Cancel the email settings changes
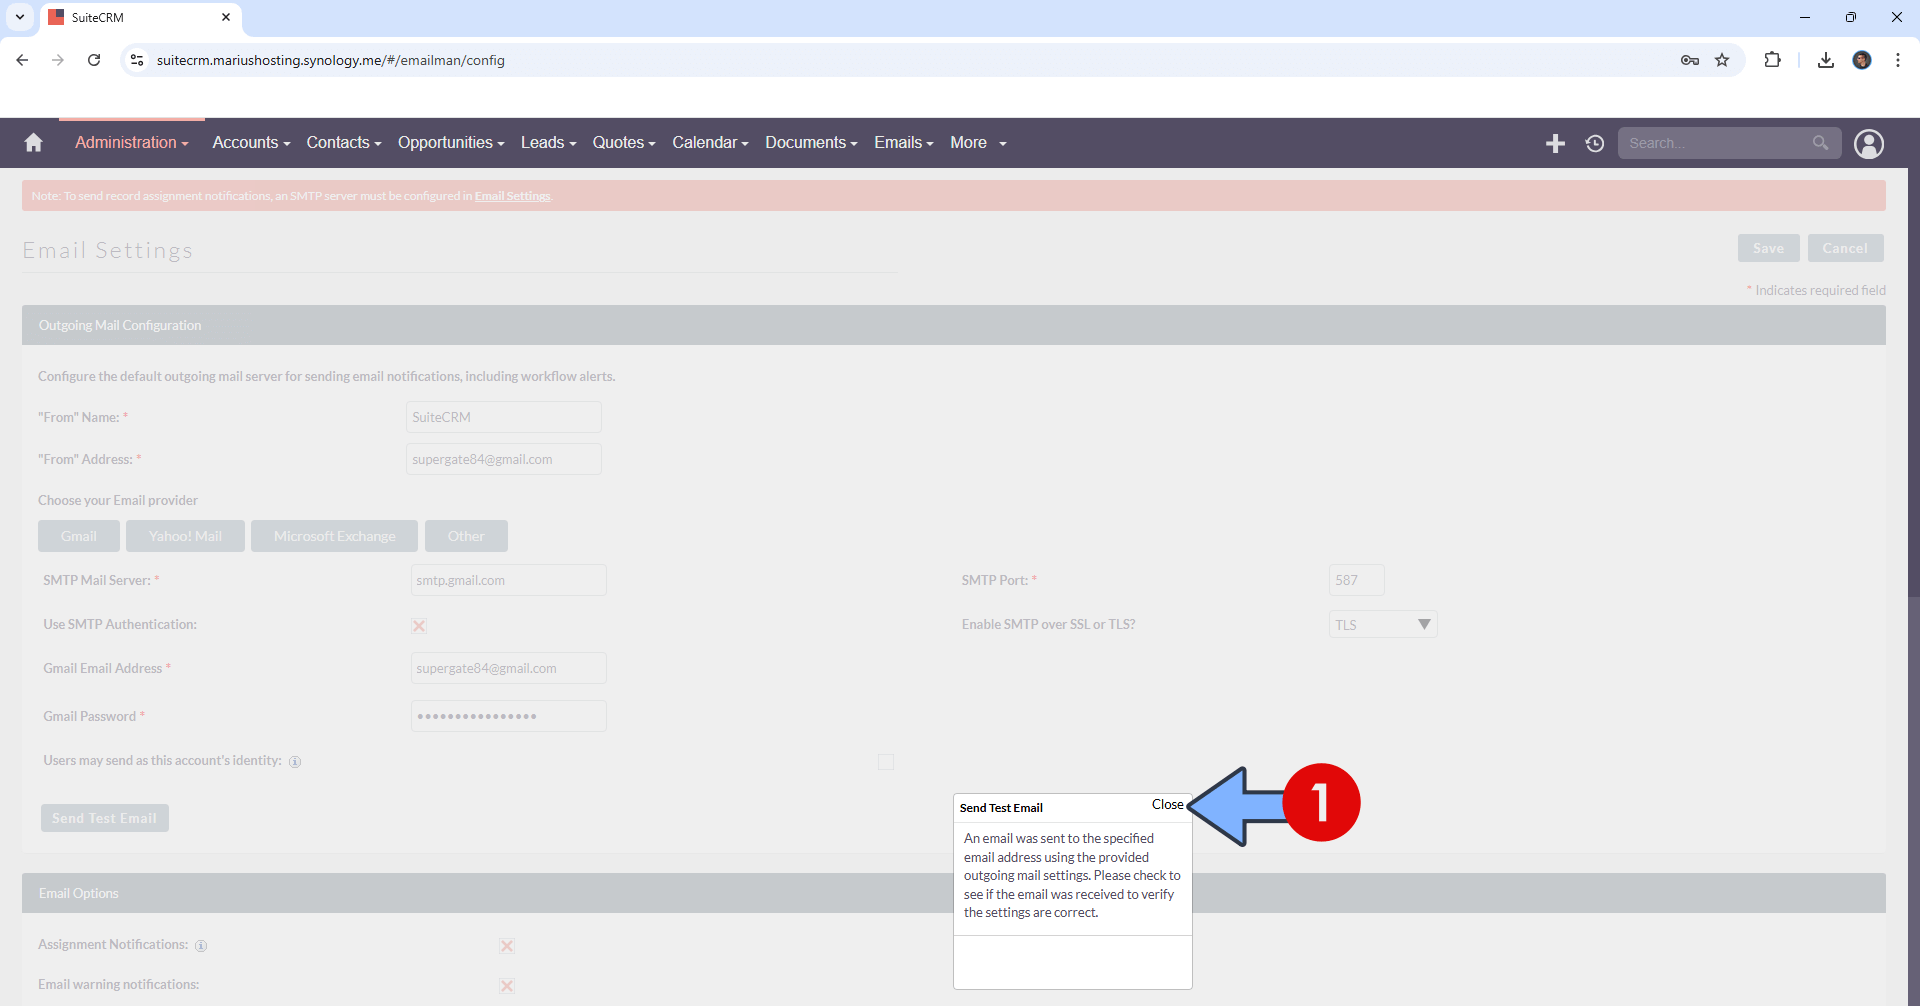The height and width of the screenshot is (1006, 1920). click(1845, 248)
